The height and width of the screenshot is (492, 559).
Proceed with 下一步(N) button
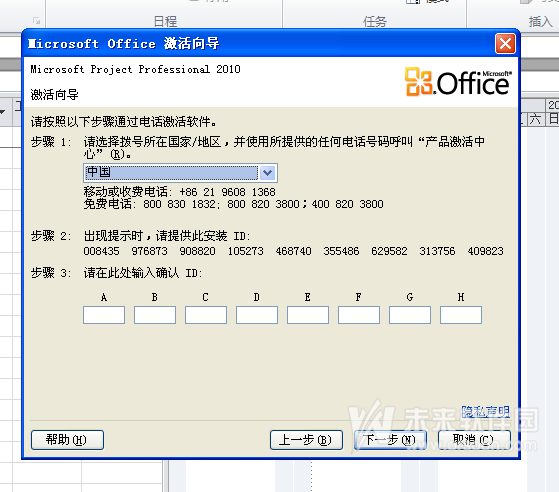390,440
